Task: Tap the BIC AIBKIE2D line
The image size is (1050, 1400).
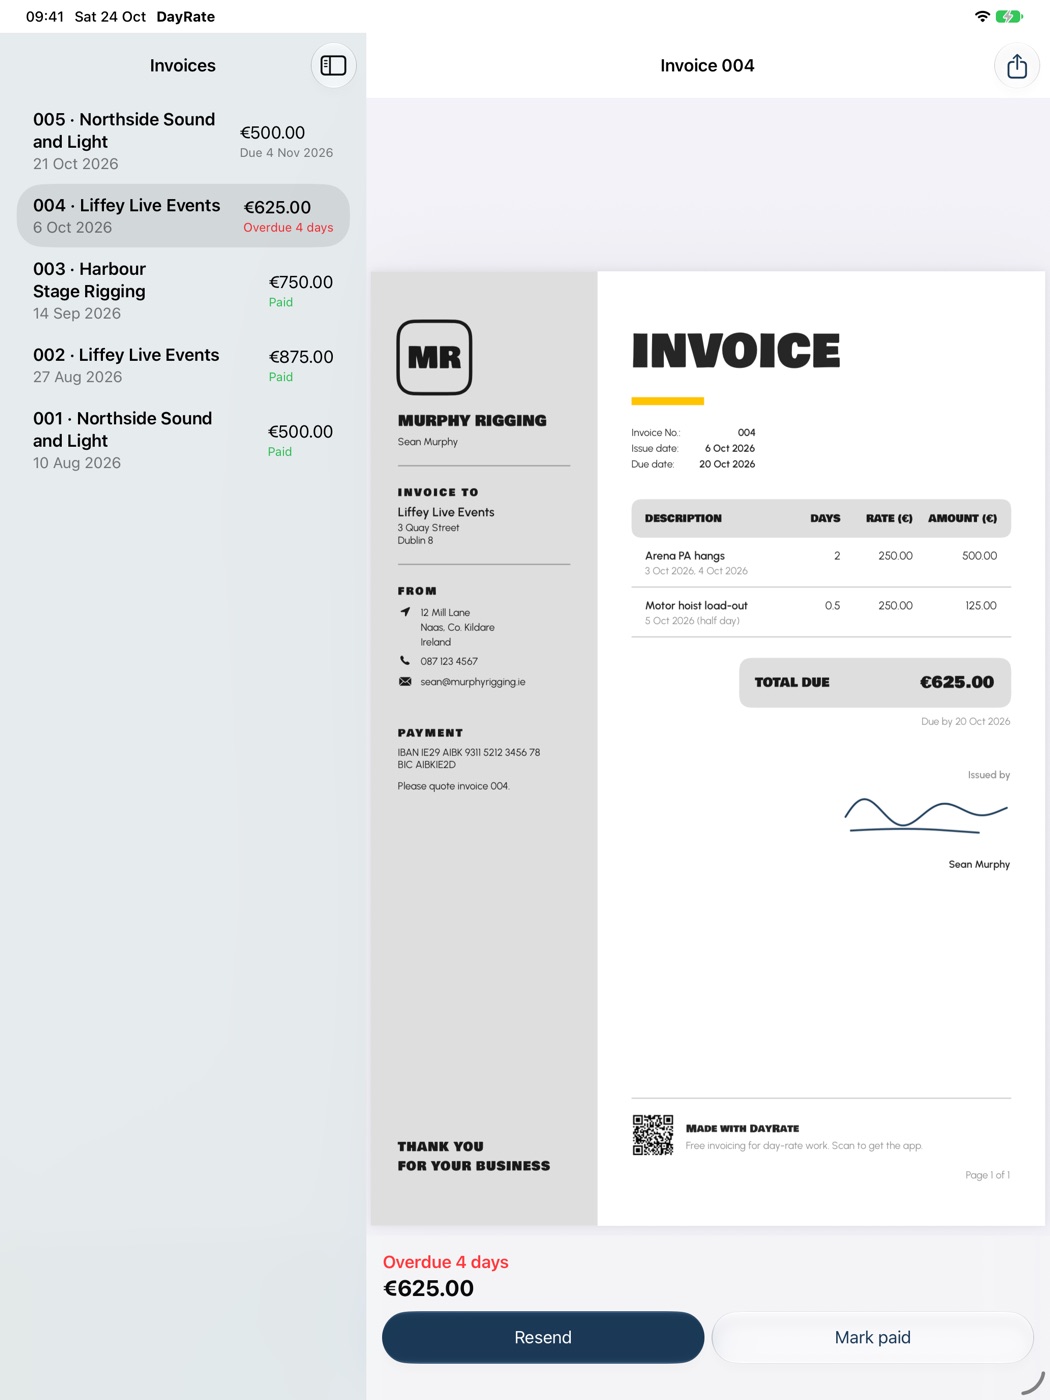Action: click(x=426, y=765)
